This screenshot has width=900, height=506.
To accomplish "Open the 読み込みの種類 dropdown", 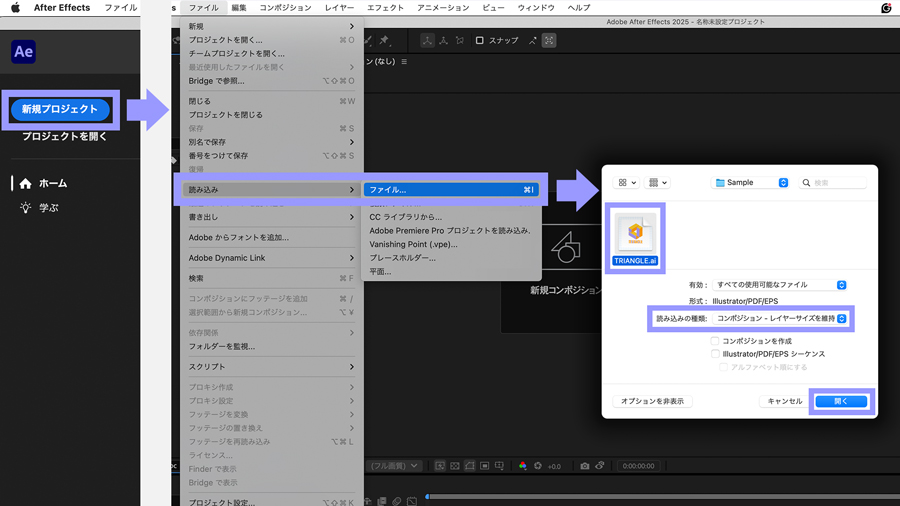I will click(779, 318).
